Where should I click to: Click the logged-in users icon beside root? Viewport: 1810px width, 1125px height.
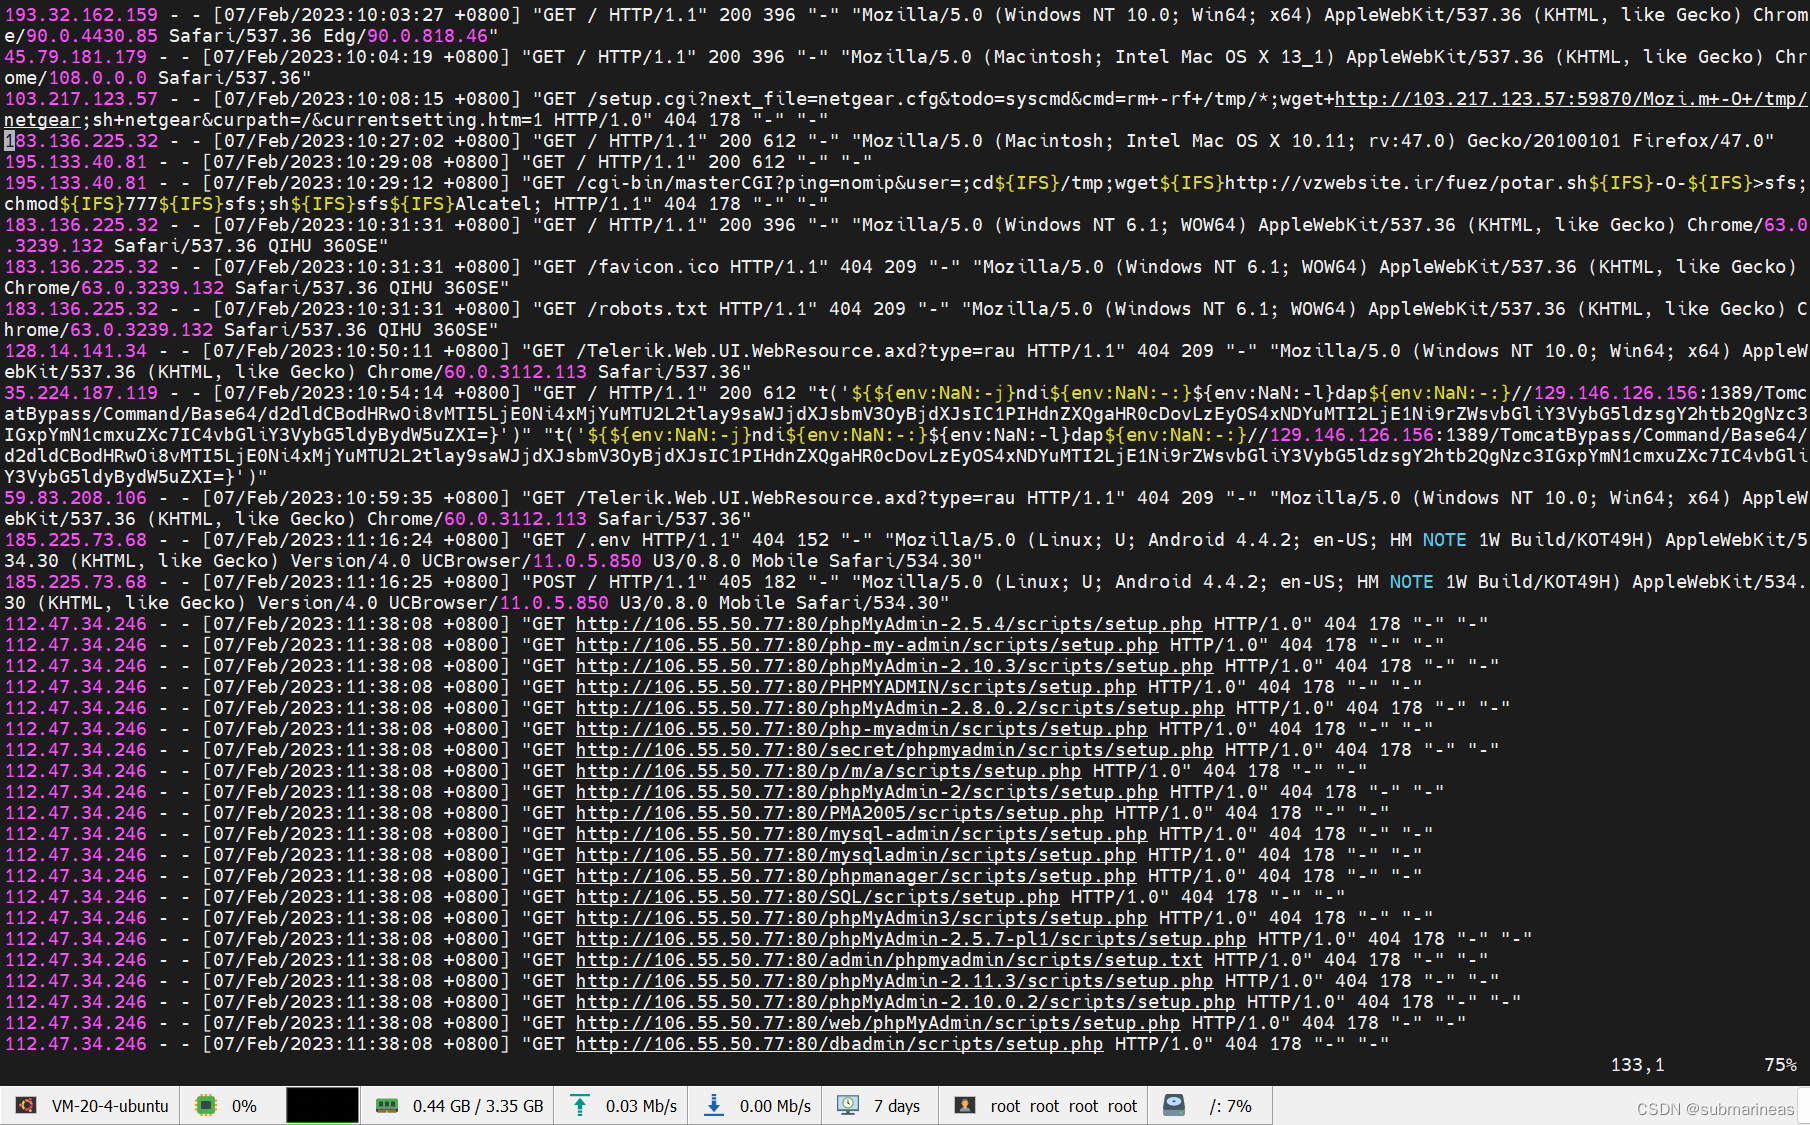click(965, 1105)
